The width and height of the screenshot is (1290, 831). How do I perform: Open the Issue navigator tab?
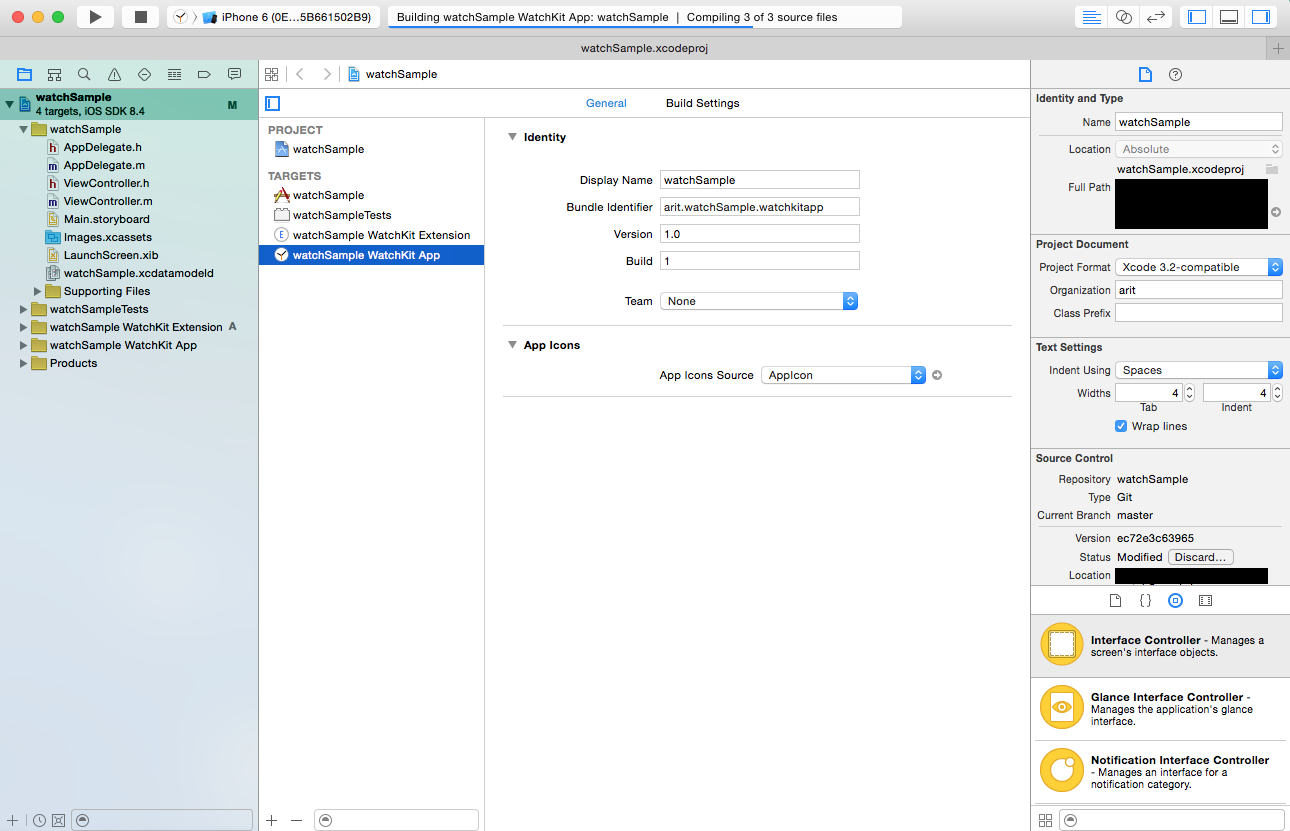point(114,74)
